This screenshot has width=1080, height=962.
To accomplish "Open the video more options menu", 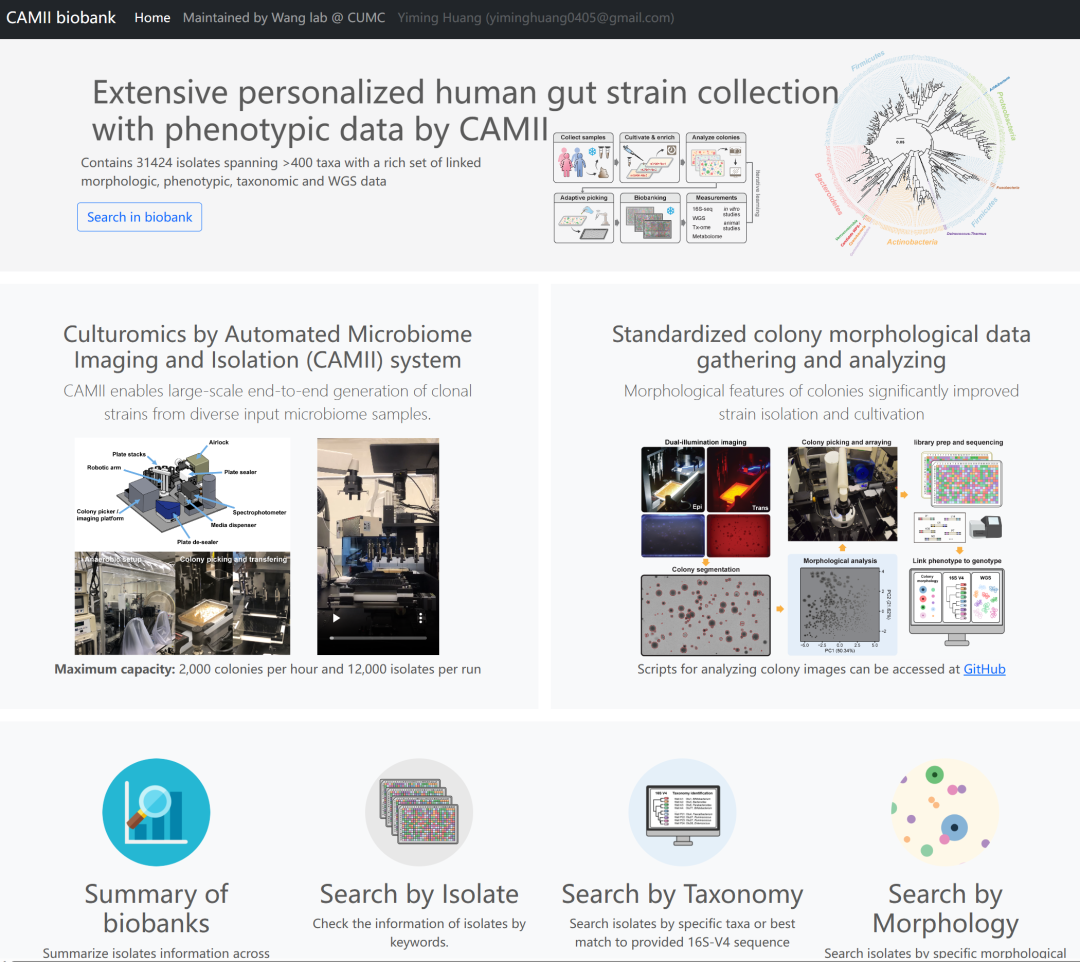I will [420, 618].
